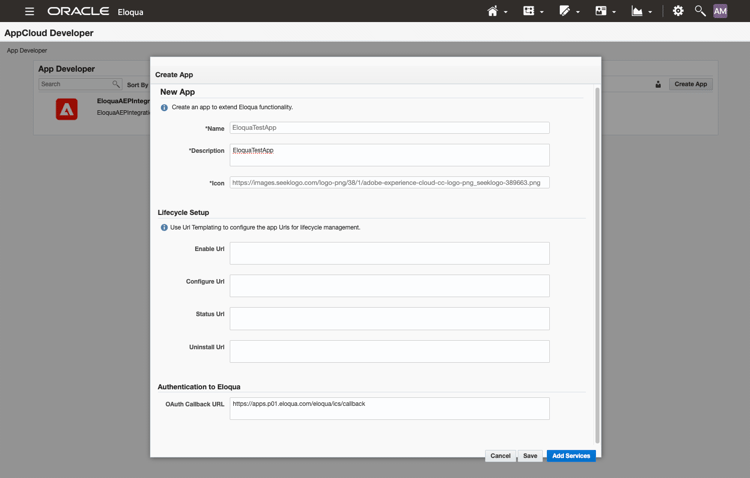Open the Analytics chart icon menu
The width and height of the screenshot is (750, 478).
[637, 11]
